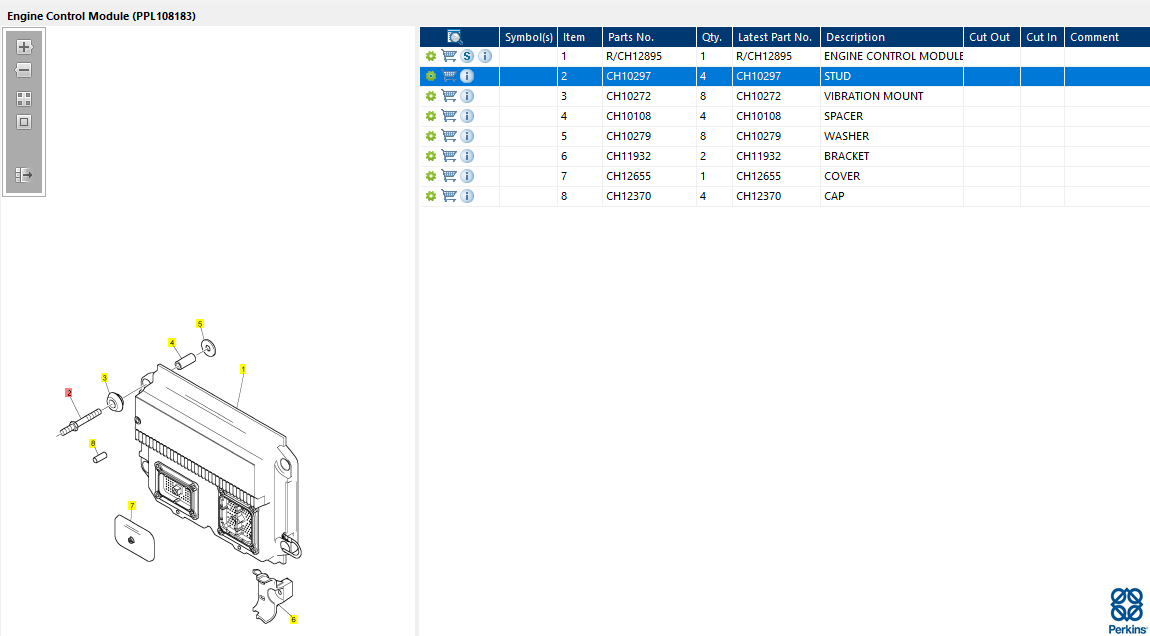Screen dimensions: 1150x636
Task: Click green gear icon for BRACKET row
Action: point(431,156)
